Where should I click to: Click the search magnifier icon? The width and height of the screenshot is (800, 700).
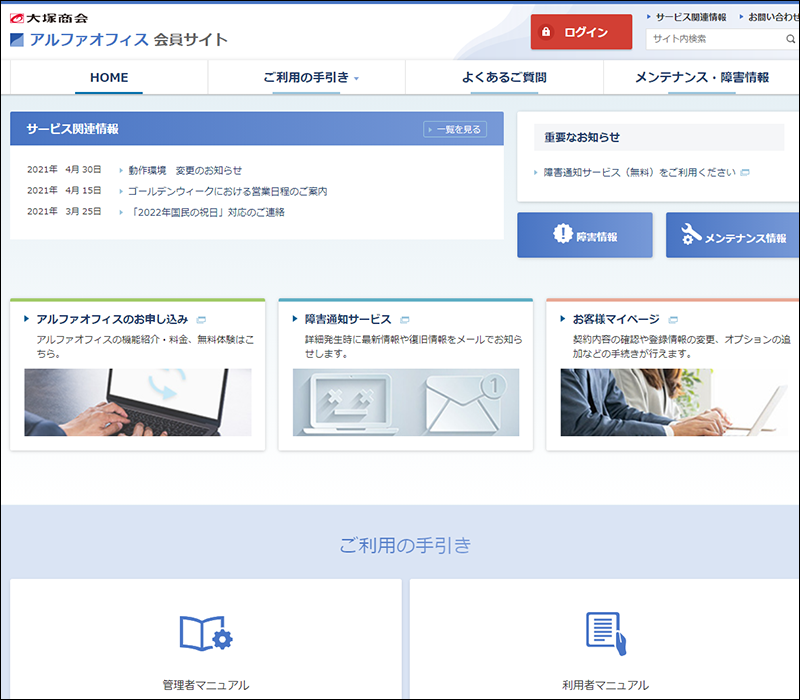coord(790,39)
